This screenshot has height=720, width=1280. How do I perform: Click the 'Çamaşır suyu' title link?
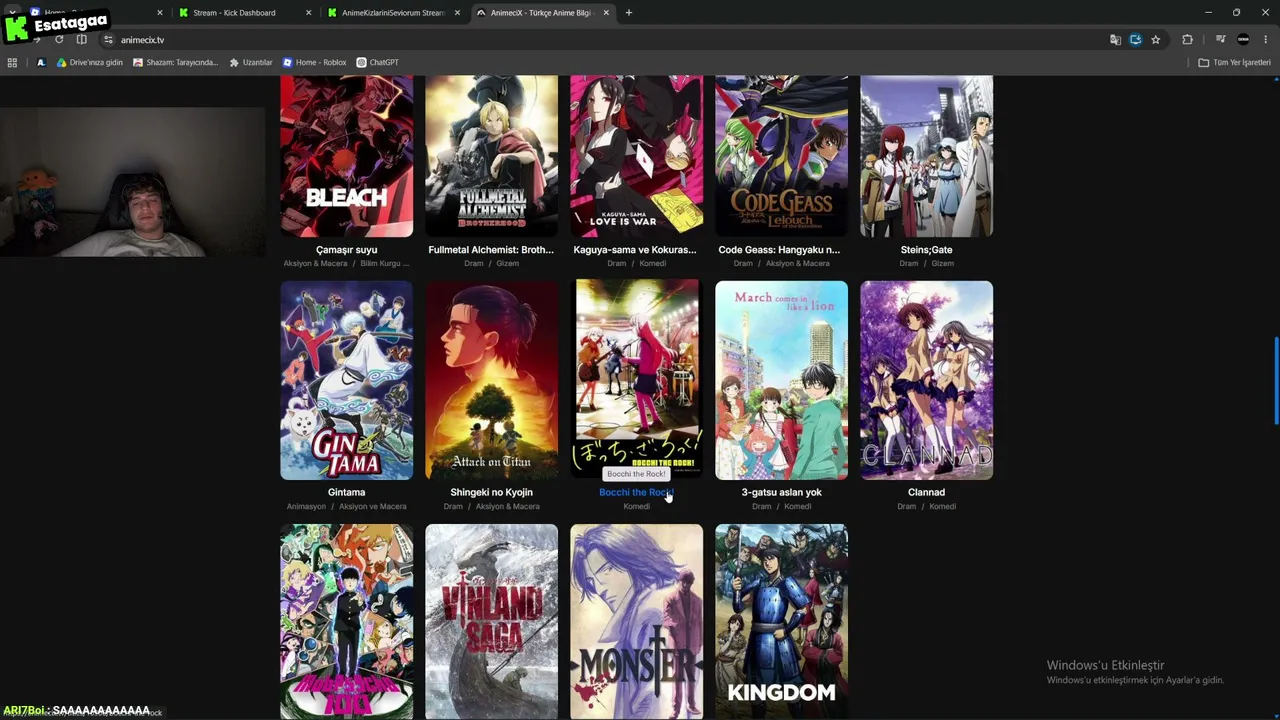tap(346, 250)
